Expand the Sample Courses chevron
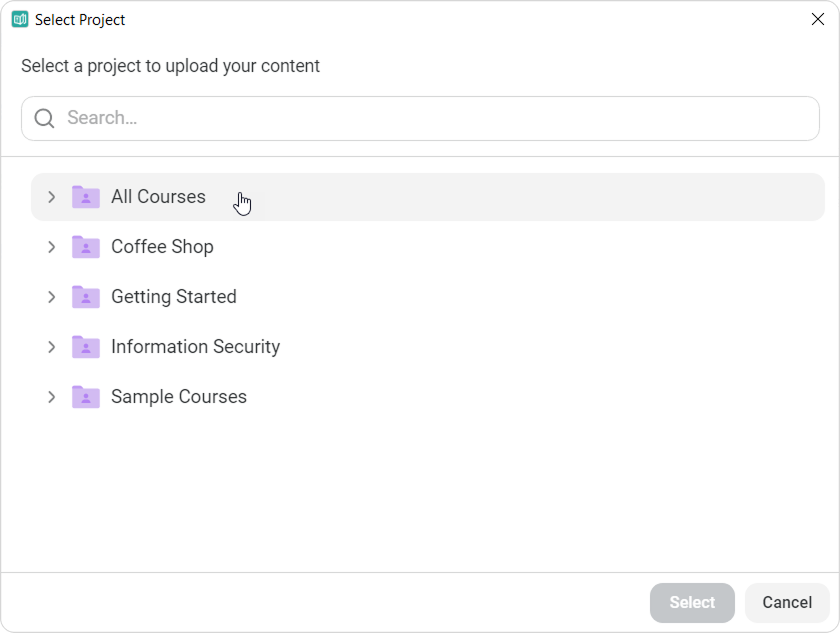This screenshot has width=840, height=633. [51, 397]
